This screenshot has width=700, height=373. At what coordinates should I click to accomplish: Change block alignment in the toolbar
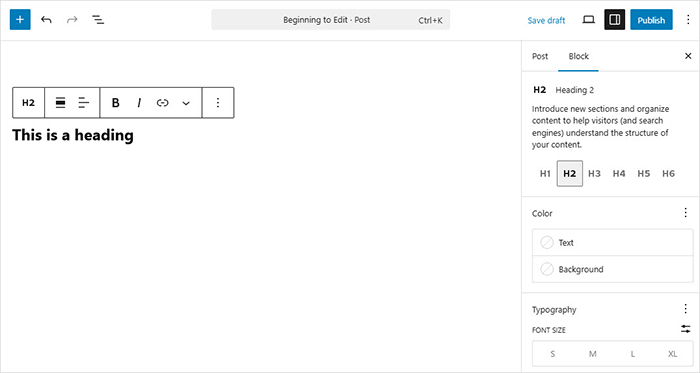coord(60,103)
